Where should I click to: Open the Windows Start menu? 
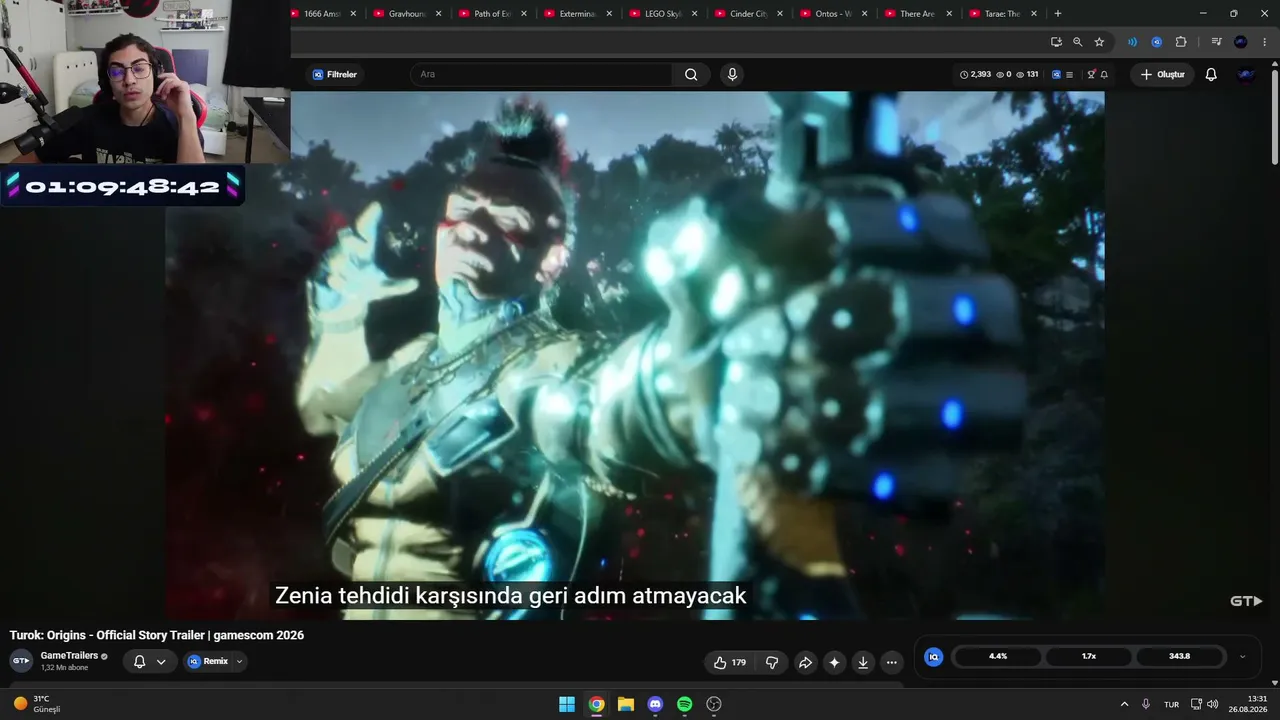coord(567,704)
